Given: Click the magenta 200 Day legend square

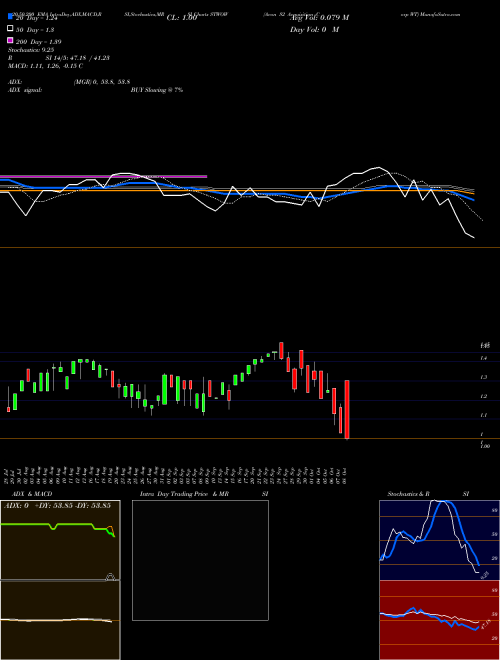Looking at the screenshot, I should (10, 40).
